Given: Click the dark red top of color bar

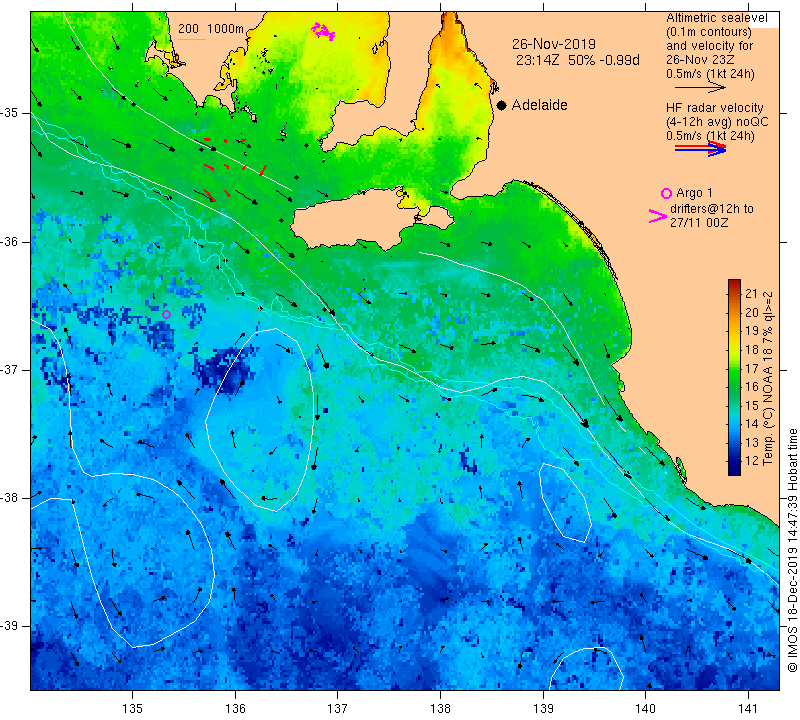Looking at the screenshot, I should (734, 283).
